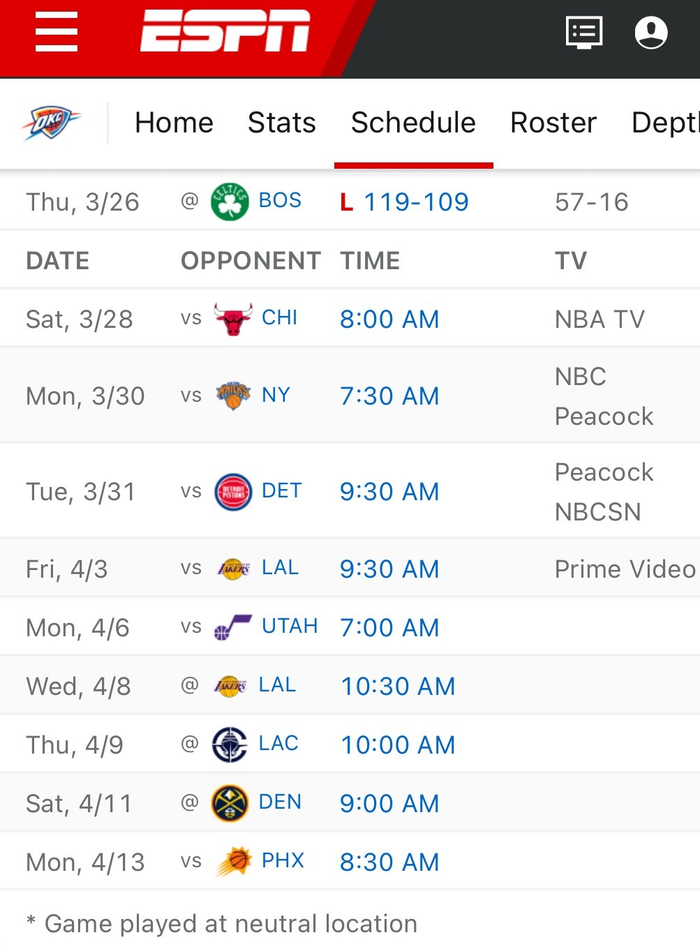Click the Detroit Pistons logo

[x=233, y=492]
